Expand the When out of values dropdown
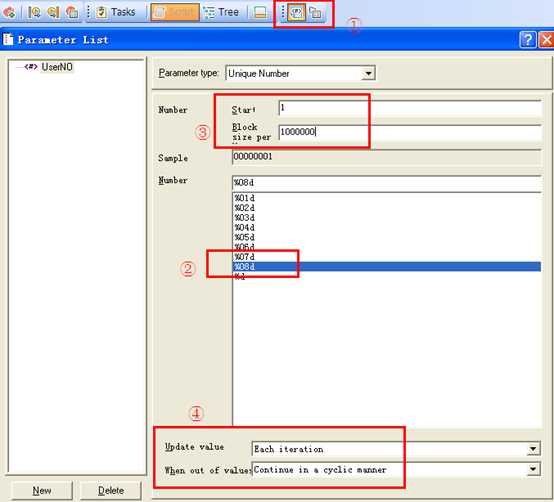Image resolution: width=554 pixels, height=502 pixels. coord(396,469)
